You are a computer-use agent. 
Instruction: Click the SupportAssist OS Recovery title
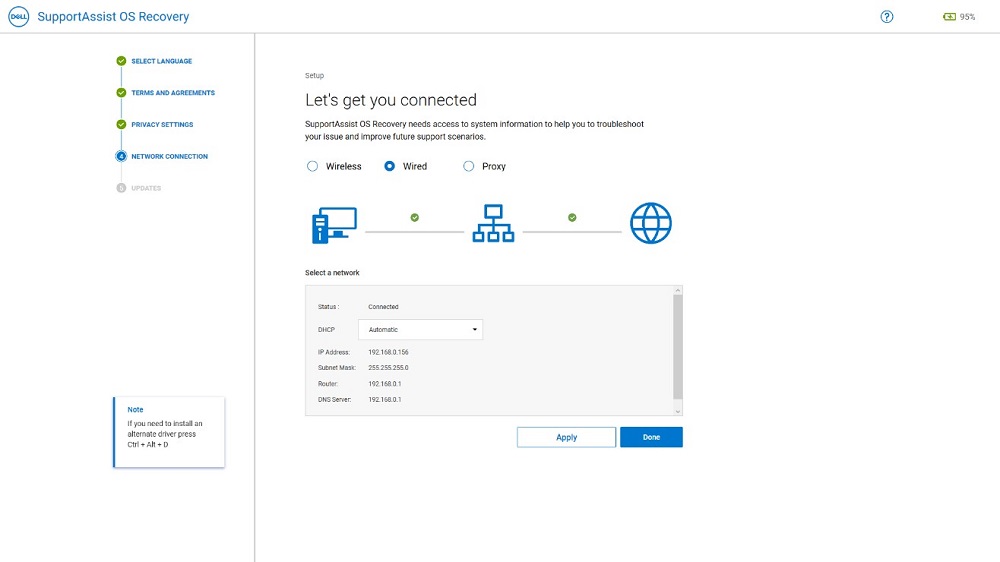[114, 17]
